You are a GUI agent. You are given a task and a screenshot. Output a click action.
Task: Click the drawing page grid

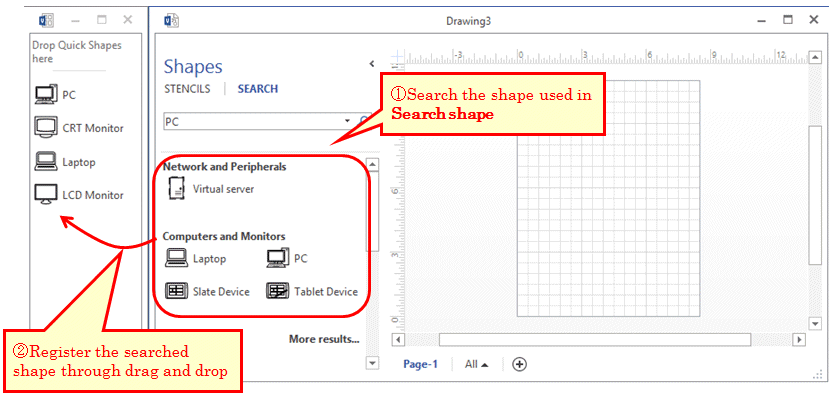[x=608, y=198]
